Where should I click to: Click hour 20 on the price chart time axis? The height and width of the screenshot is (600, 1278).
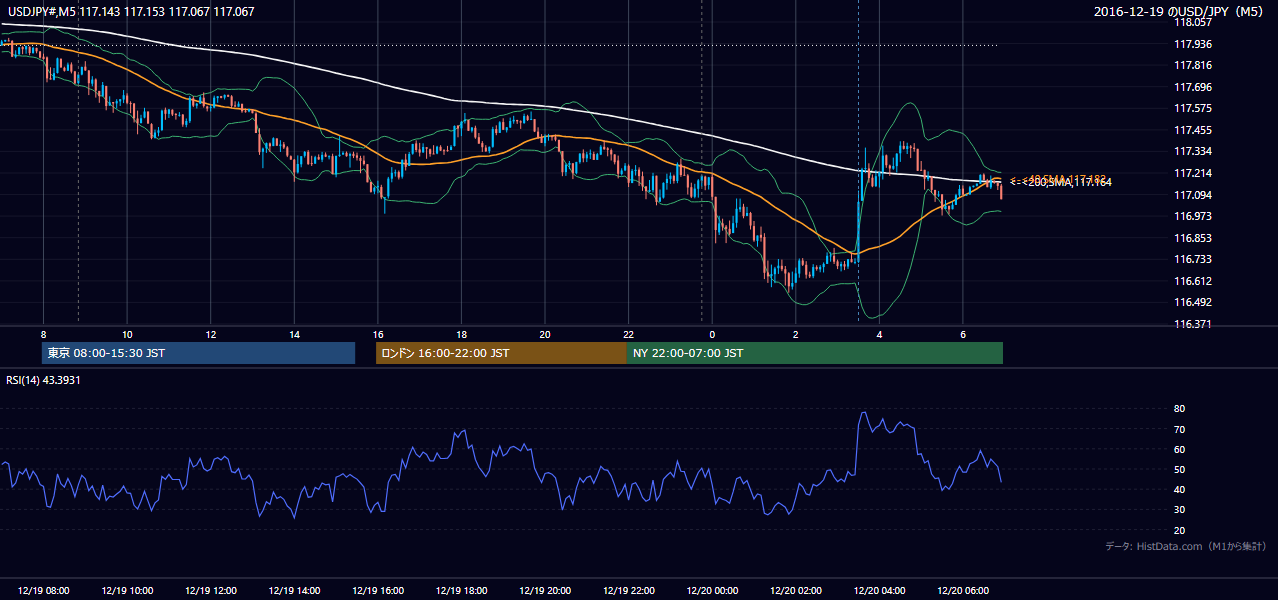click(545, 334)
